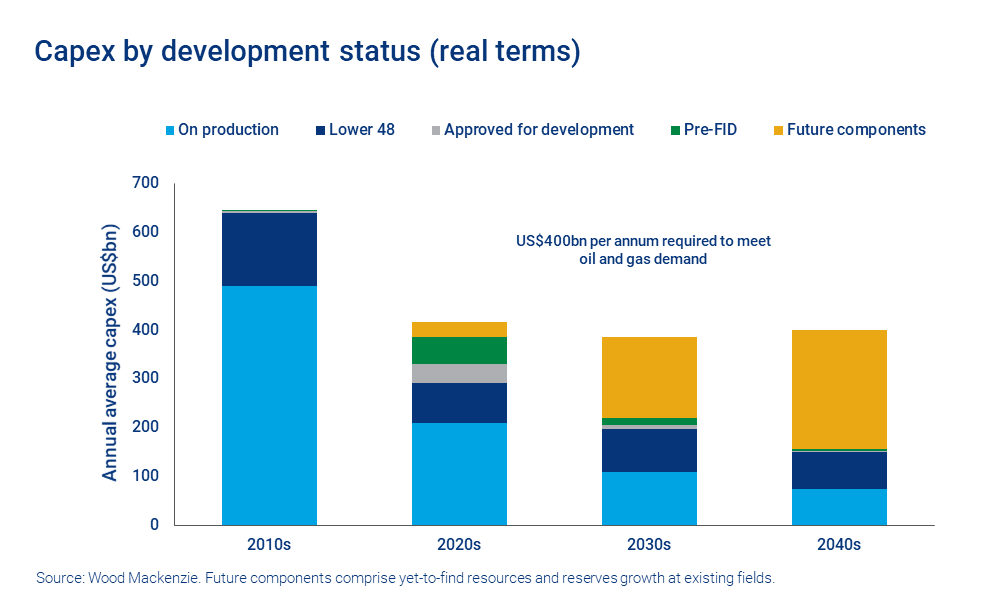This screenshot has height=600, width=1000.
Task: Click the US$400bn annotation text
Action: pyautogui.click(x=643, y=250)
